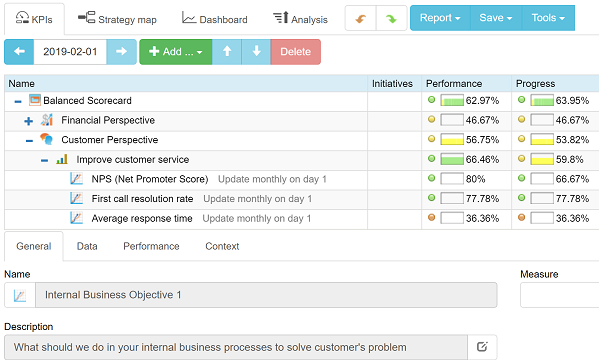The image size is (600, 363).
Task: Open the Save dropdown menu
Action: (x=496, y=18)
